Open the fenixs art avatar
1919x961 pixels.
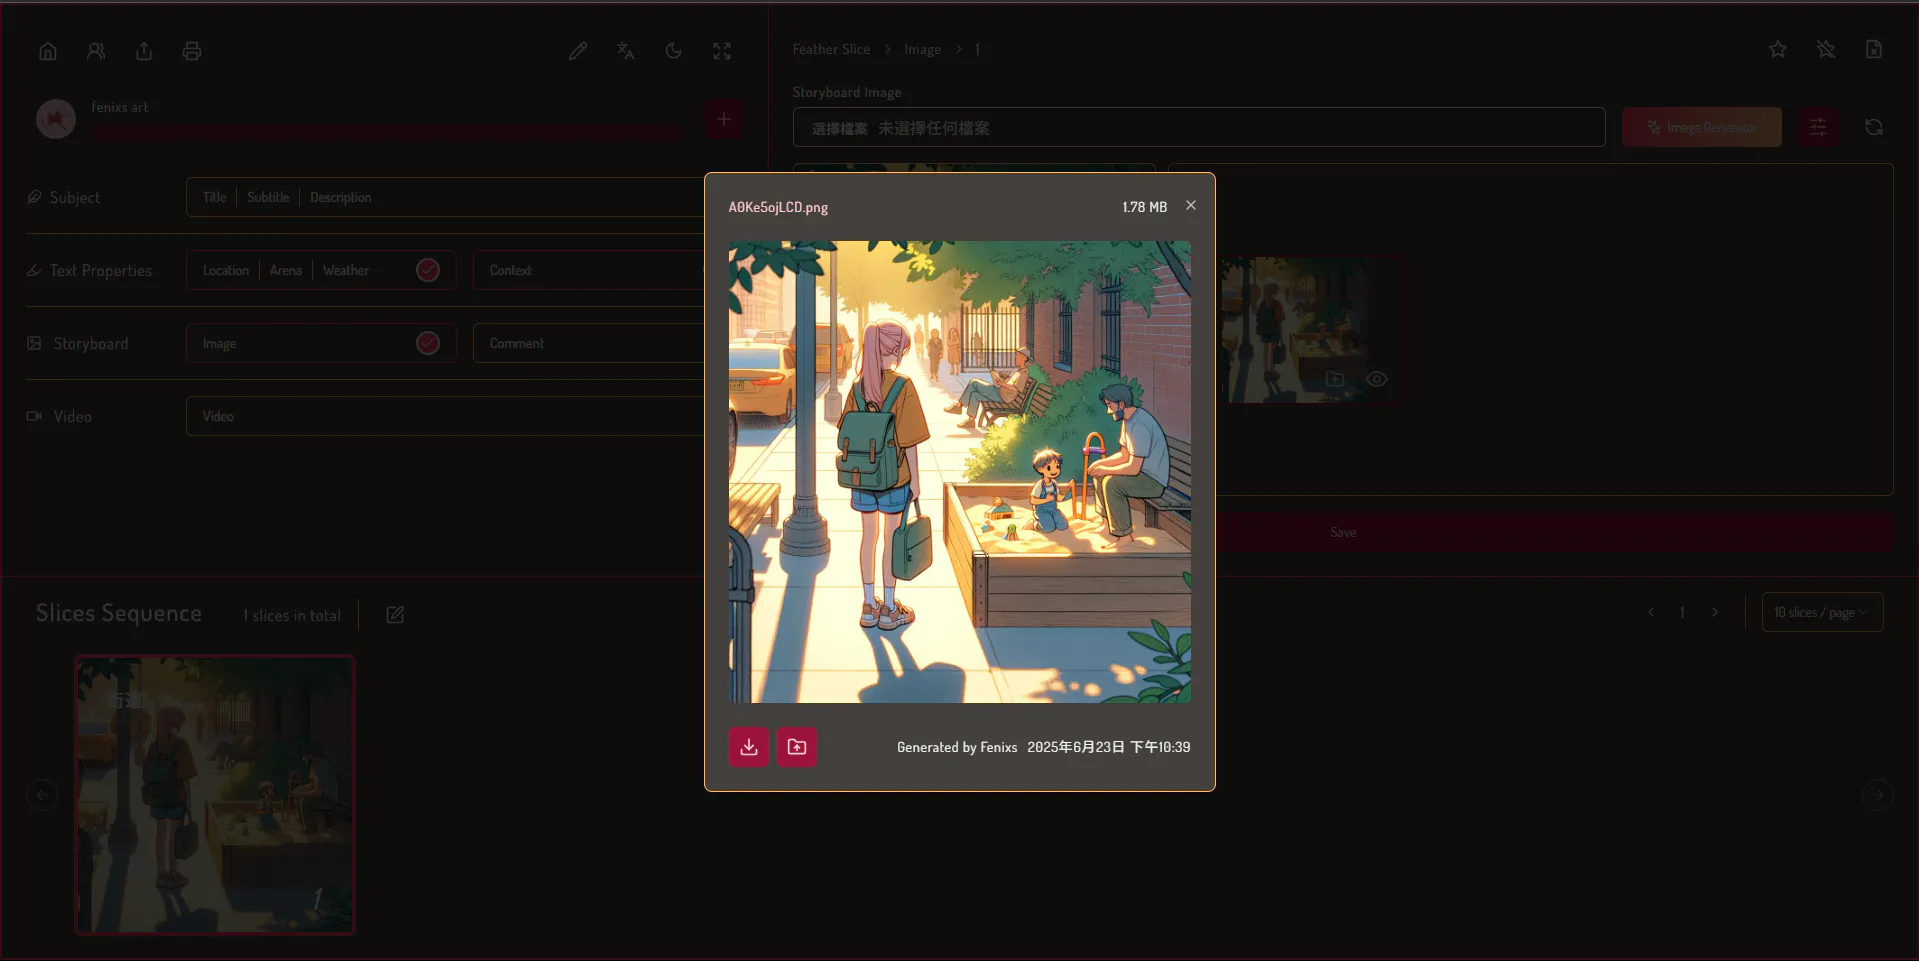point(56,119)
